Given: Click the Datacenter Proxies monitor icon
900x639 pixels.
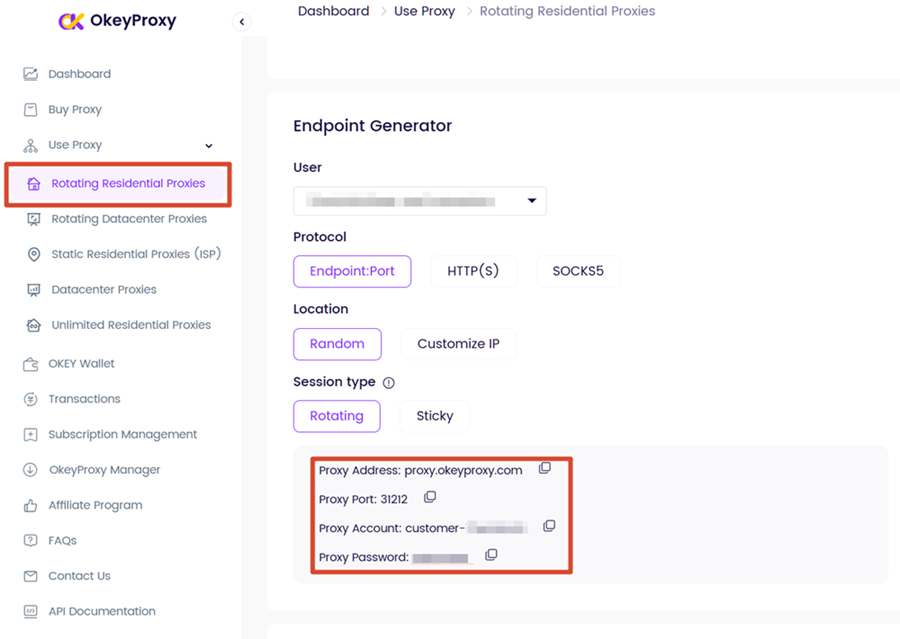Looking at the screenshot, I should 34,290.
